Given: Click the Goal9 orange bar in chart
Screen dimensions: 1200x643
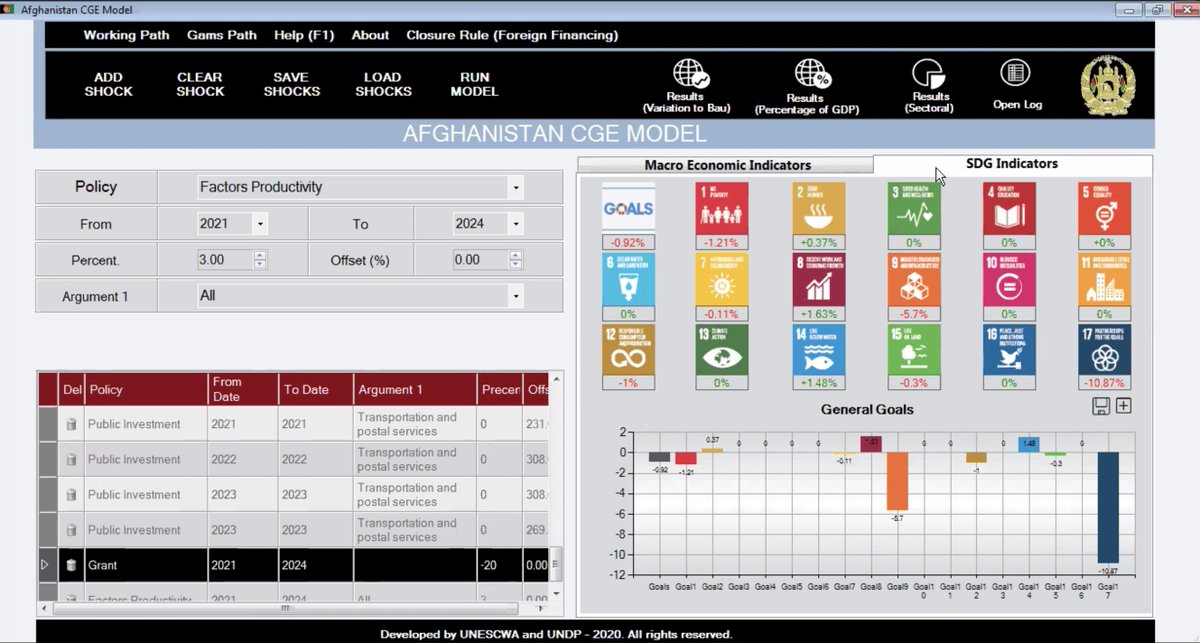Looking at the screenshot, I should pos(897,481).
